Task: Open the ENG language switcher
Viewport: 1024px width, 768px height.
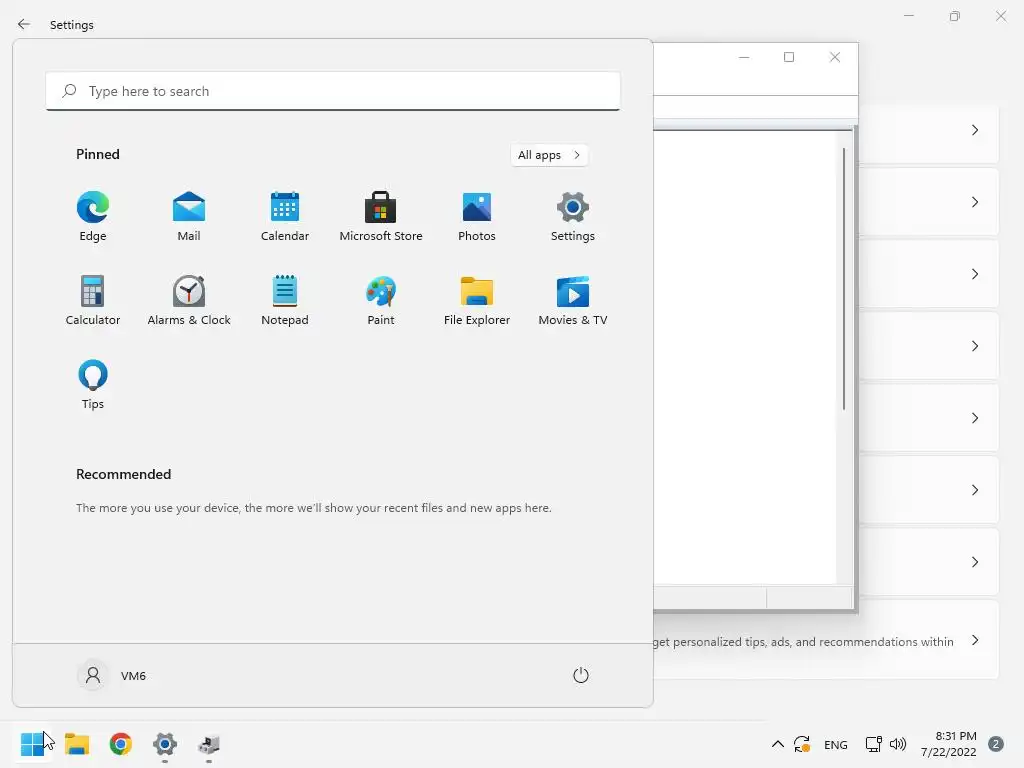Action: pyautogui.click(x=835, y=744)
